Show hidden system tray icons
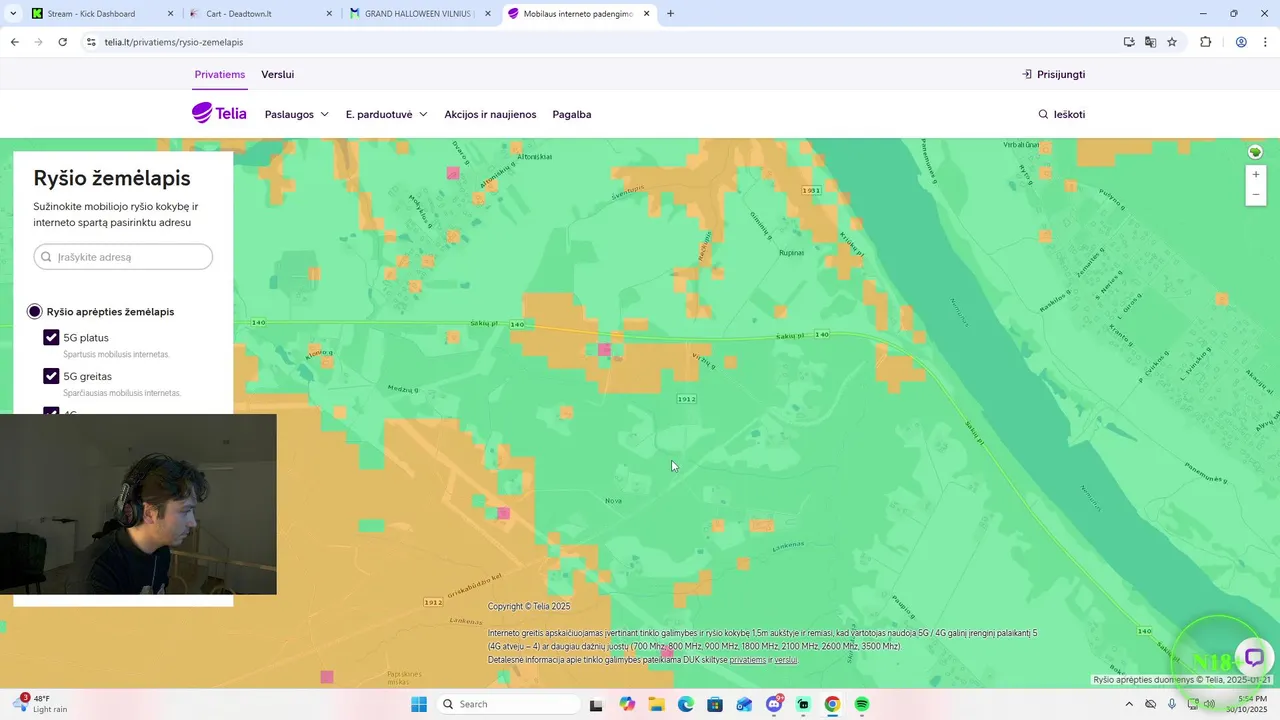 (x=1129, y=704)
